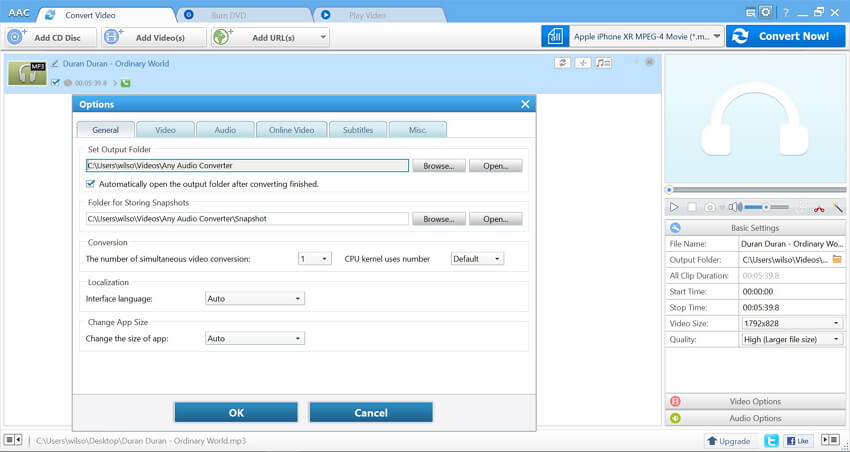Click the music note list icon on track

coord(603,63)
